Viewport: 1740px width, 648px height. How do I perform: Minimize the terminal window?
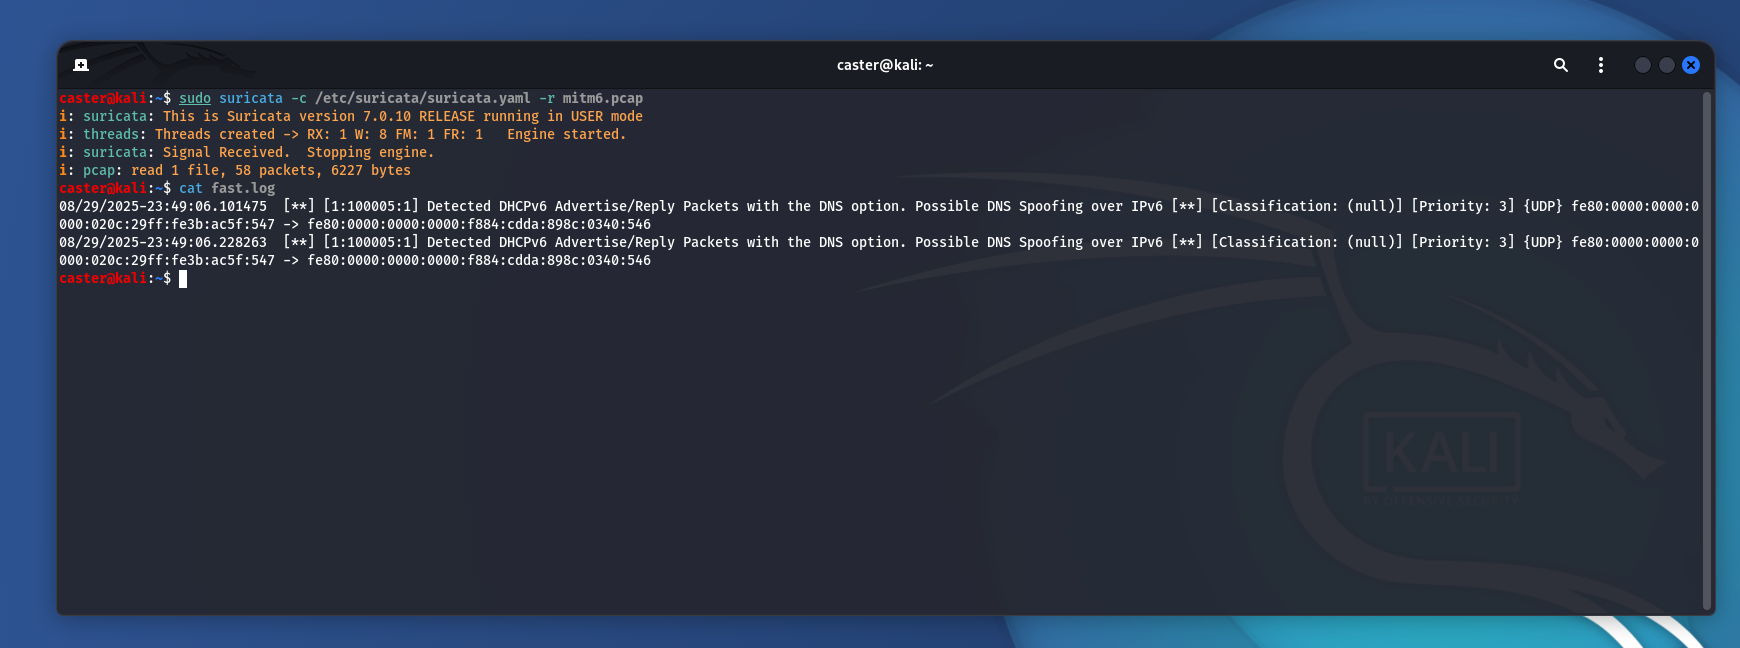[x=1642, y=65]
